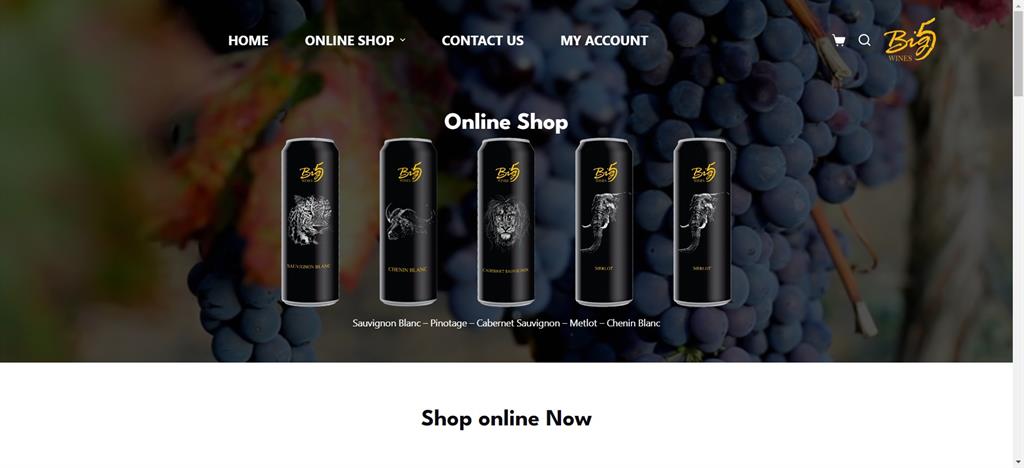Select the first Merlot elephant can
This screenshot has height=468, width=1024.
(604, 222)
